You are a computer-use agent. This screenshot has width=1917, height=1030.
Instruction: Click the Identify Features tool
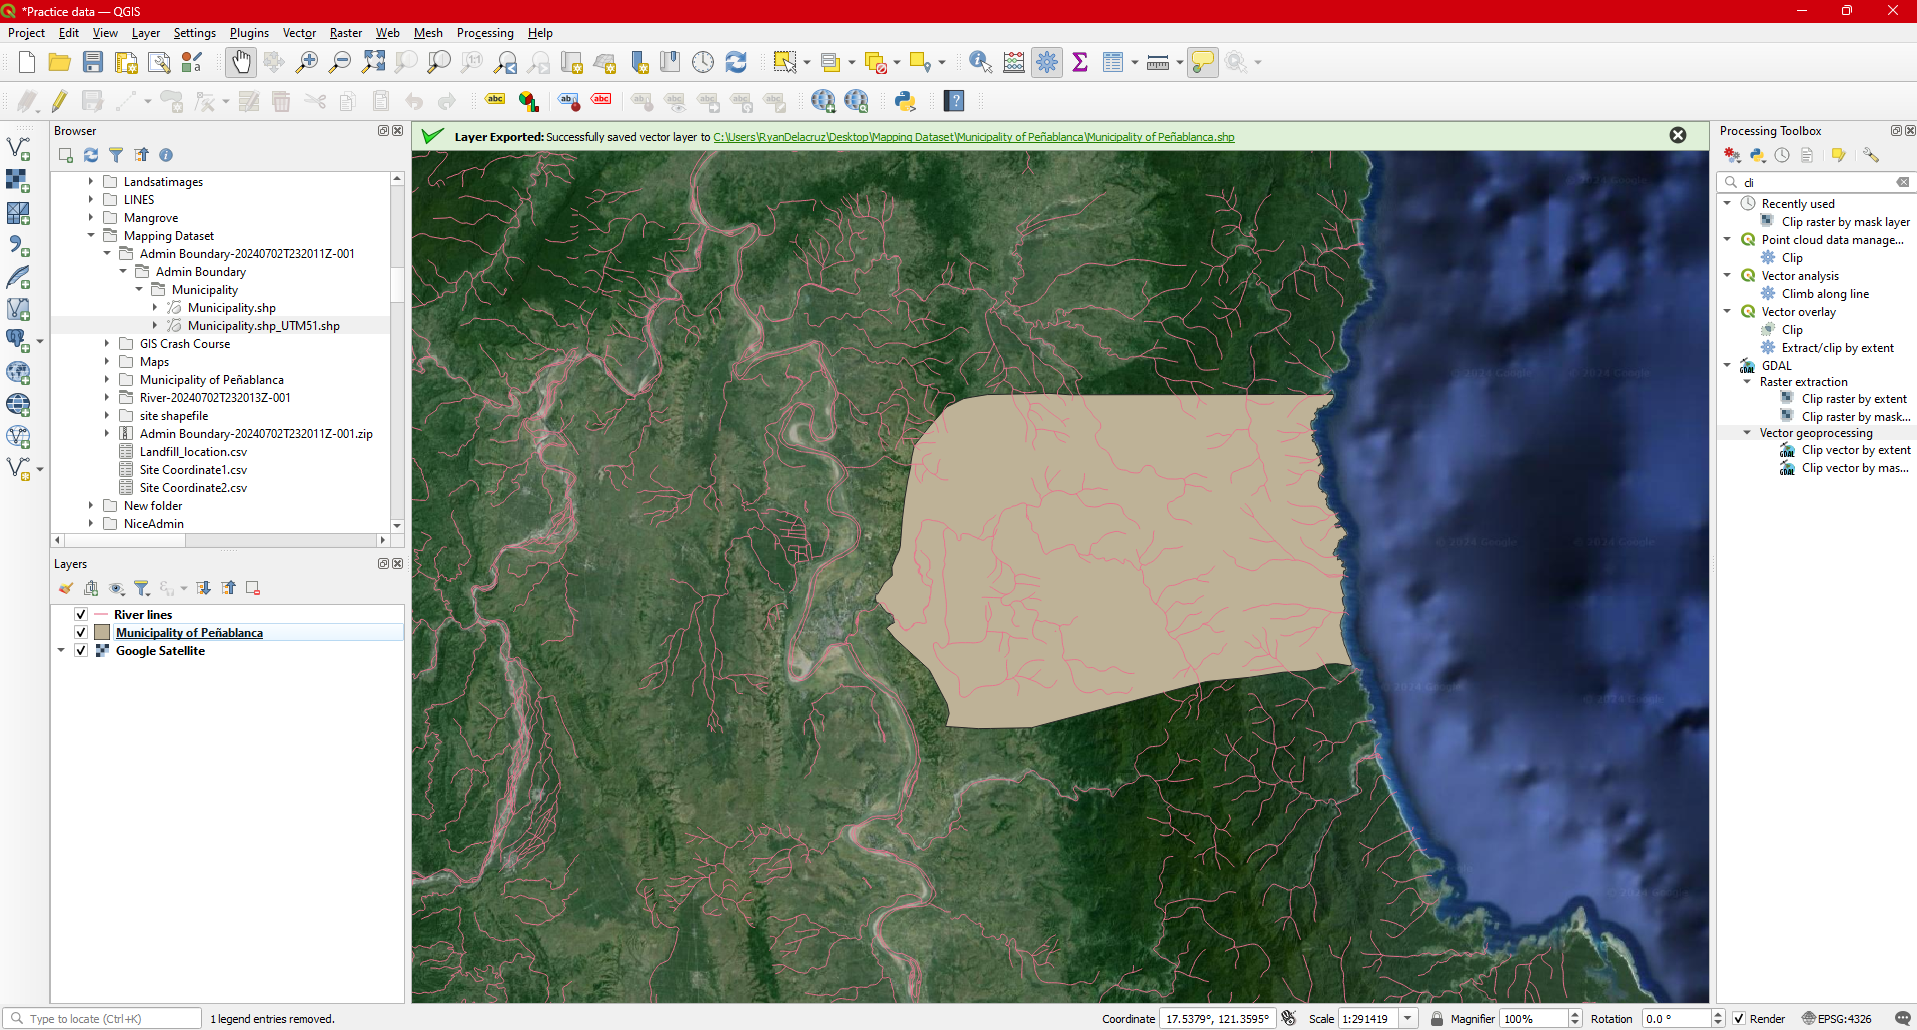(x=980, y=62)
